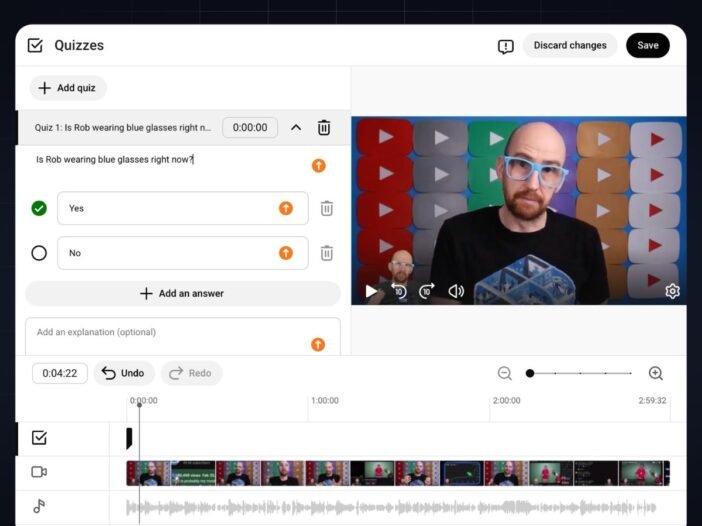Viewport: 702px width, 526px height.
Task: Zoom in the timeline
Action: tap(656, 373)
